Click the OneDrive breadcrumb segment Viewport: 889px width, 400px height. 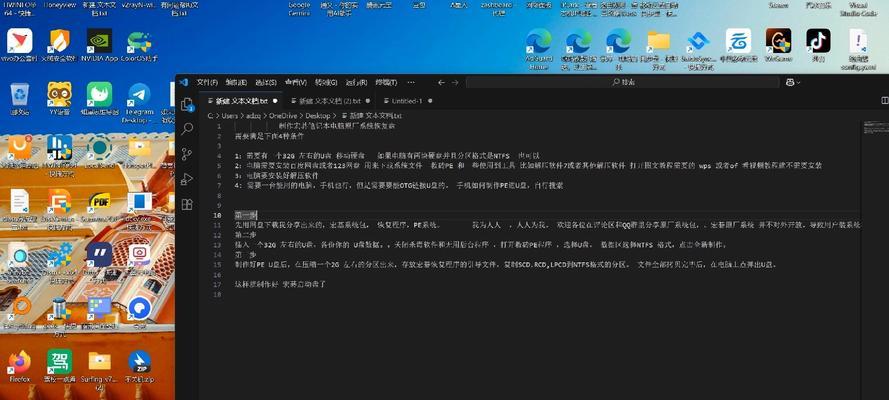(x=283, y=116)
